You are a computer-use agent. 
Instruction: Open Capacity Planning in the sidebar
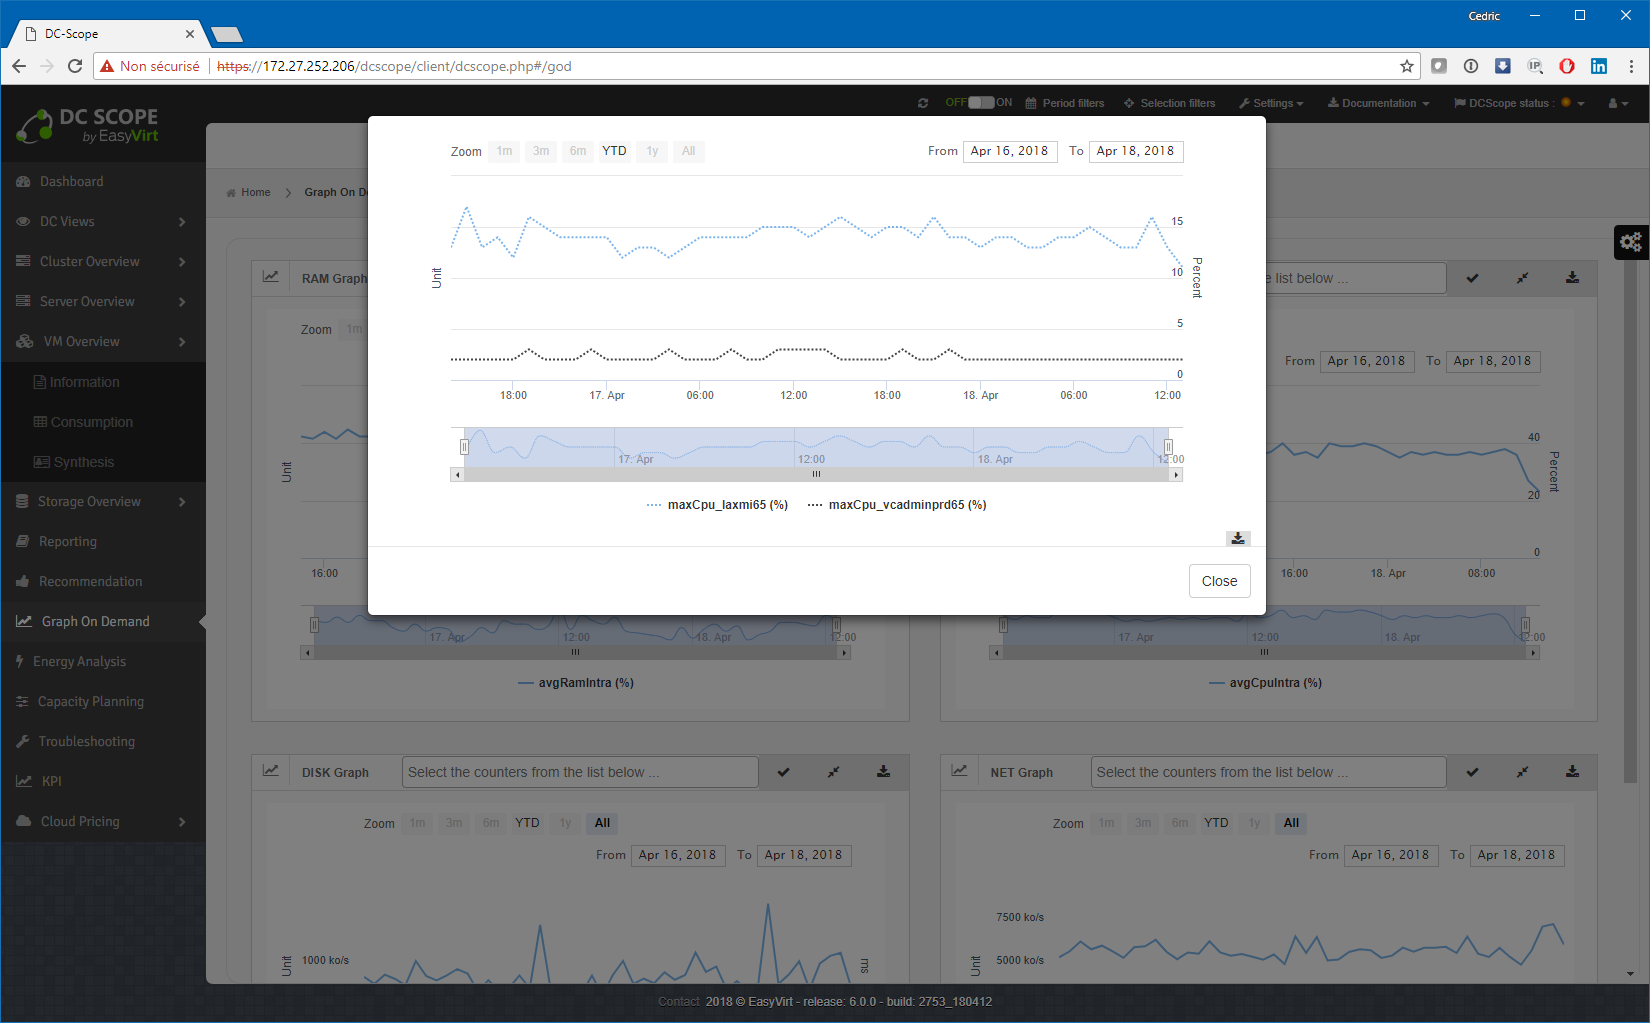click(91, 702)
